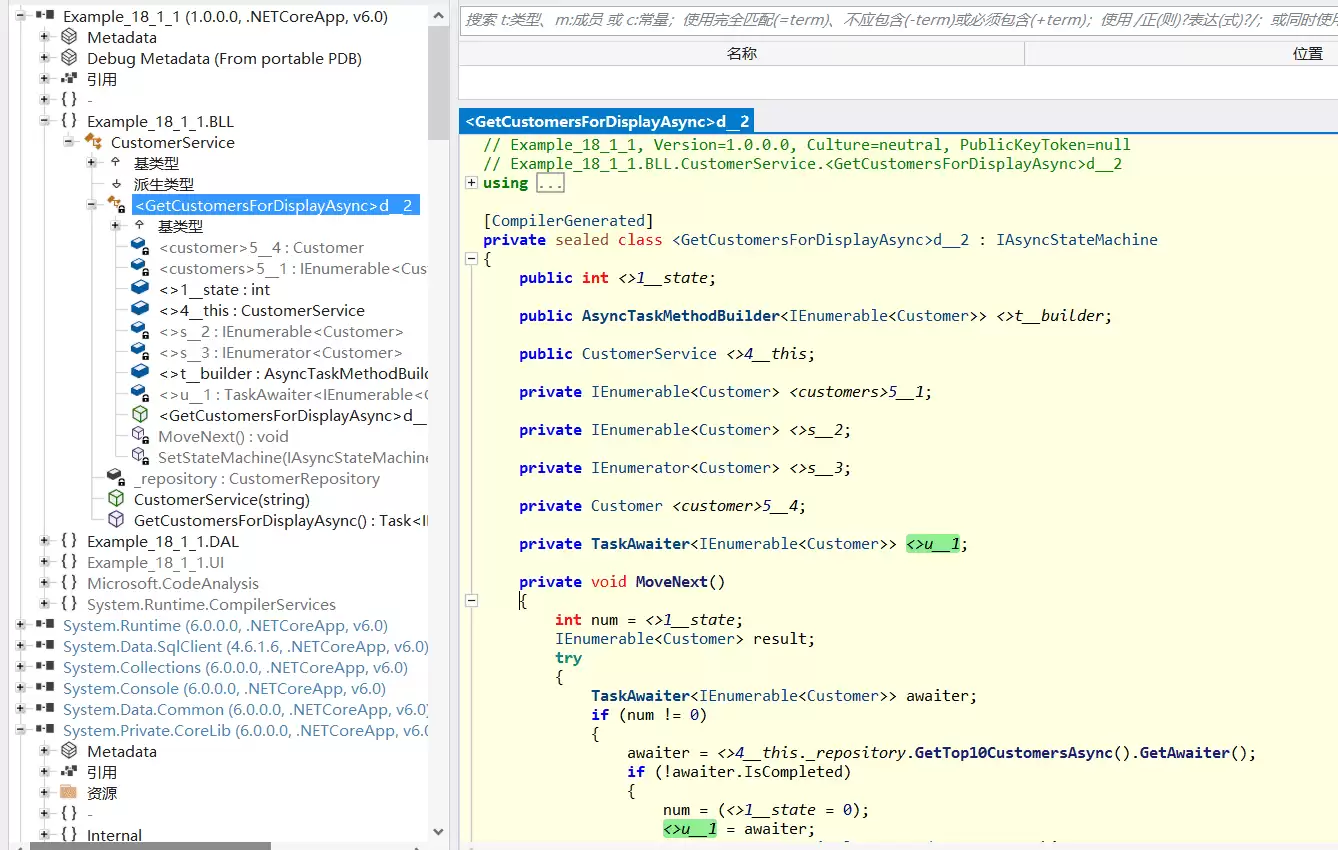Viewport: 1338px width, 850px height.
Task: Select the 引用 node under Example_18_1_1
Action: tap(101, 79)
